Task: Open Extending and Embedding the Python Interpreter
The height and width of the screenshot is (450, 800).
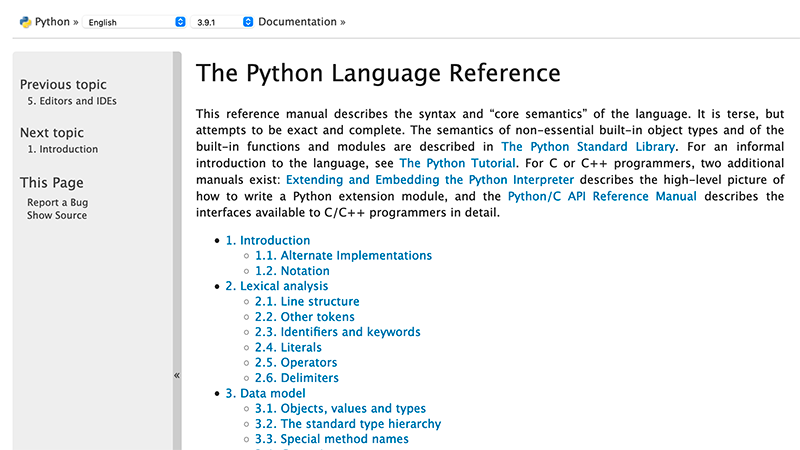Action: coord(430,180)
